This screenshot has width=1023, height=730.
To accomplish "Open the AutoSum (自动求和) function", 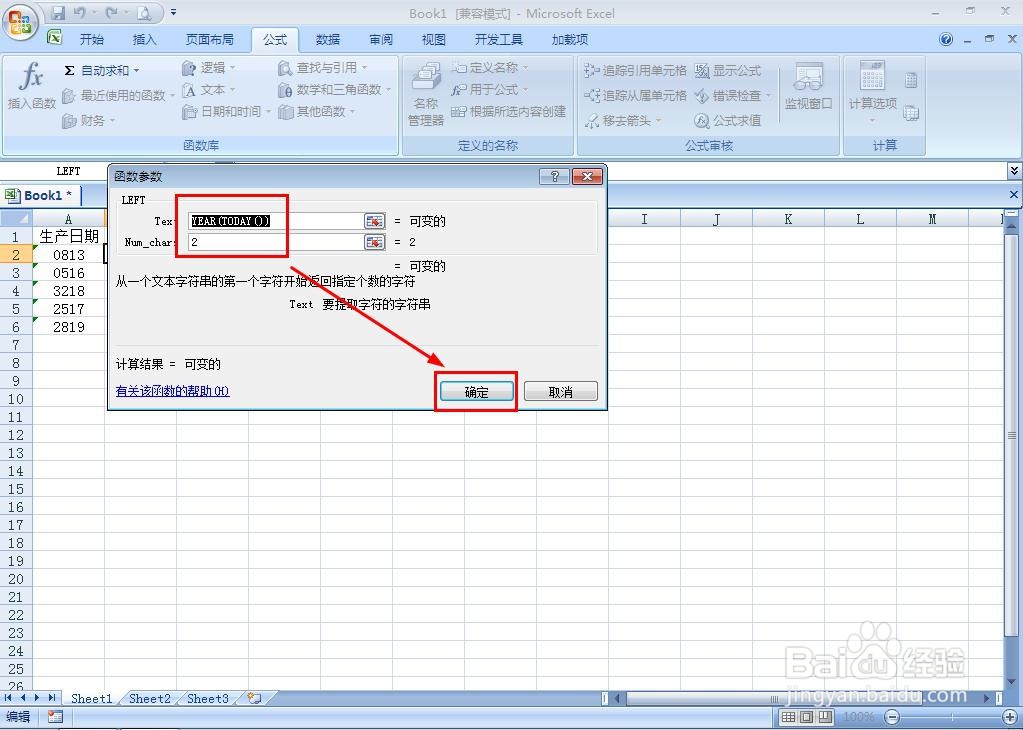I will pos(101,70).
